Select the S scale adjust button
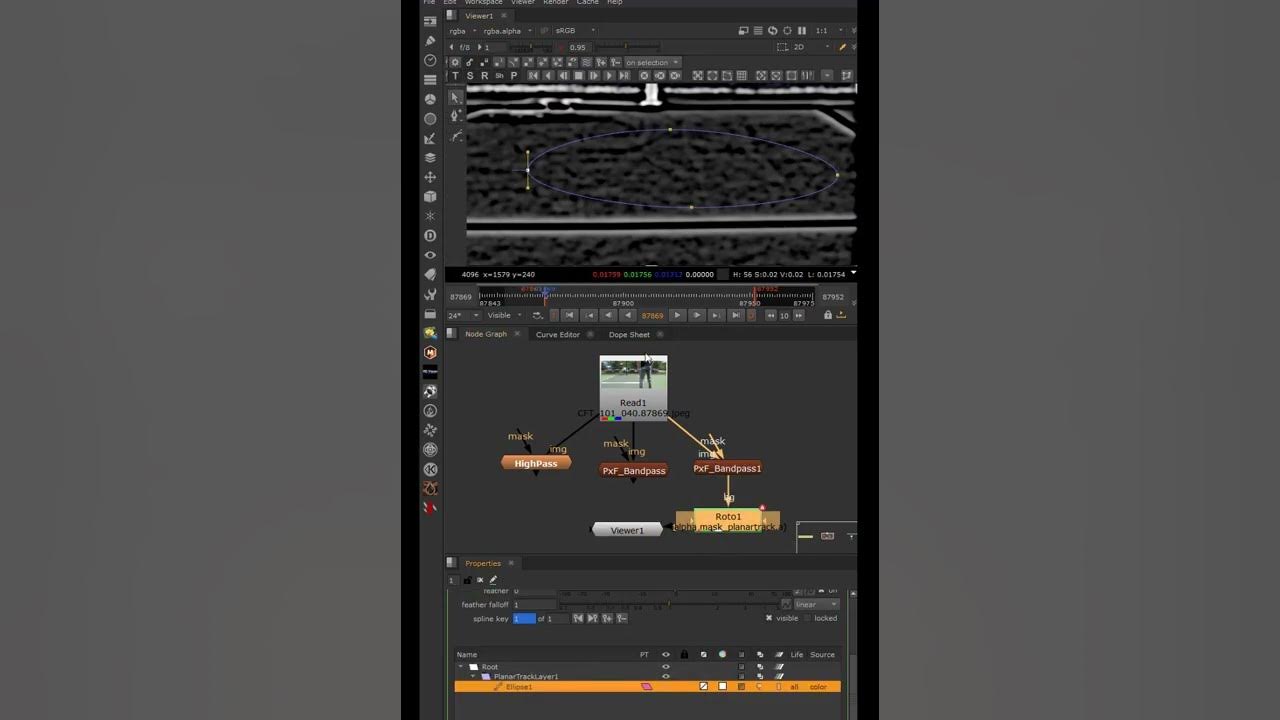Screen dimensions: 1280x720 [x=470, y=76]
